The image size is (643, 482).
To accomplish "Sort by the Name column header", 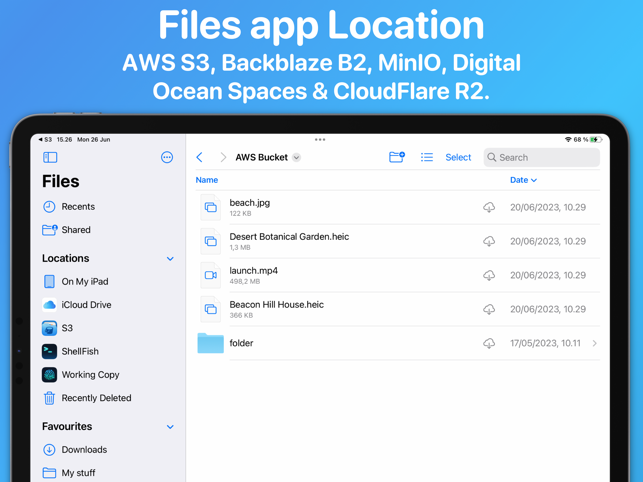I will (207, 180).
